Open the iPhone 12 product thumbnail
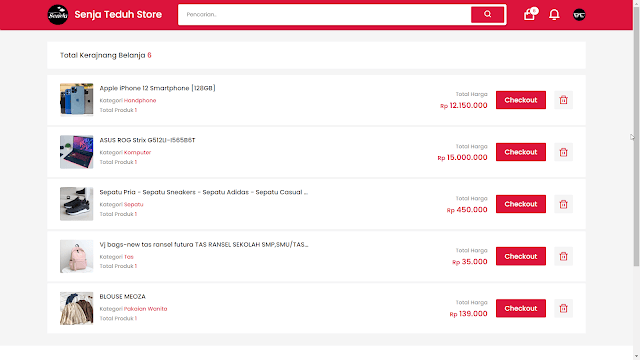Viewport: 640px width, 360px height. coord(76,100)
